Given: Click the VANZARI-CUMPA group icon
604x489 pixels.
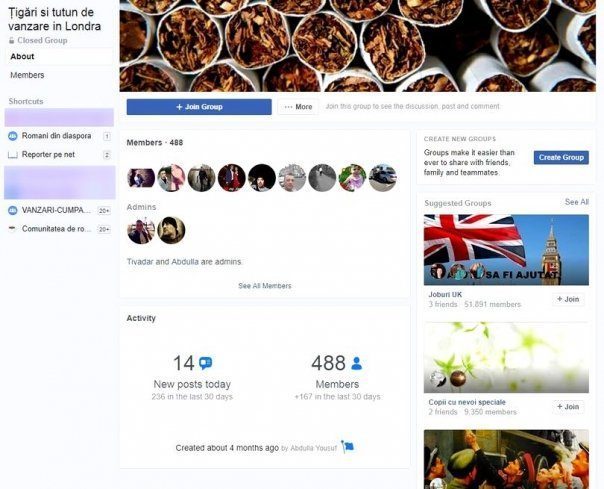Looking at the screenshot, I should 13,210.
